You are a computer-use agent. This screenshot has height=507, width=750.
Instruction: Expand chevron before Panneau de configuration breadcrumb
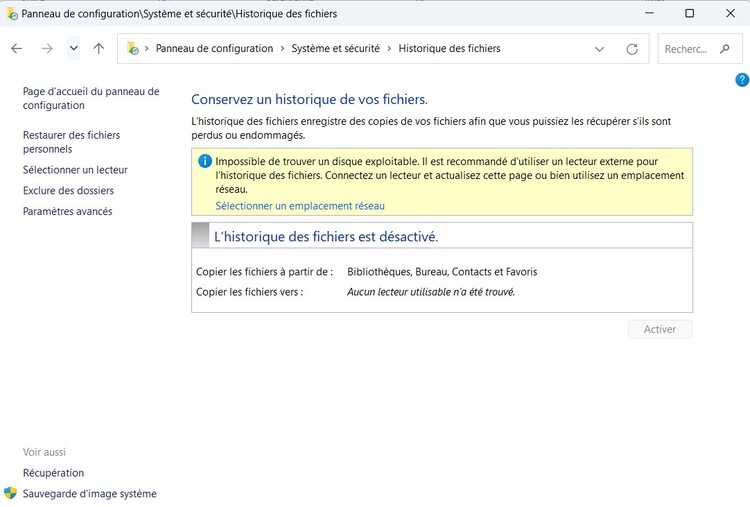pyautogui.click(x=146, y=48)
